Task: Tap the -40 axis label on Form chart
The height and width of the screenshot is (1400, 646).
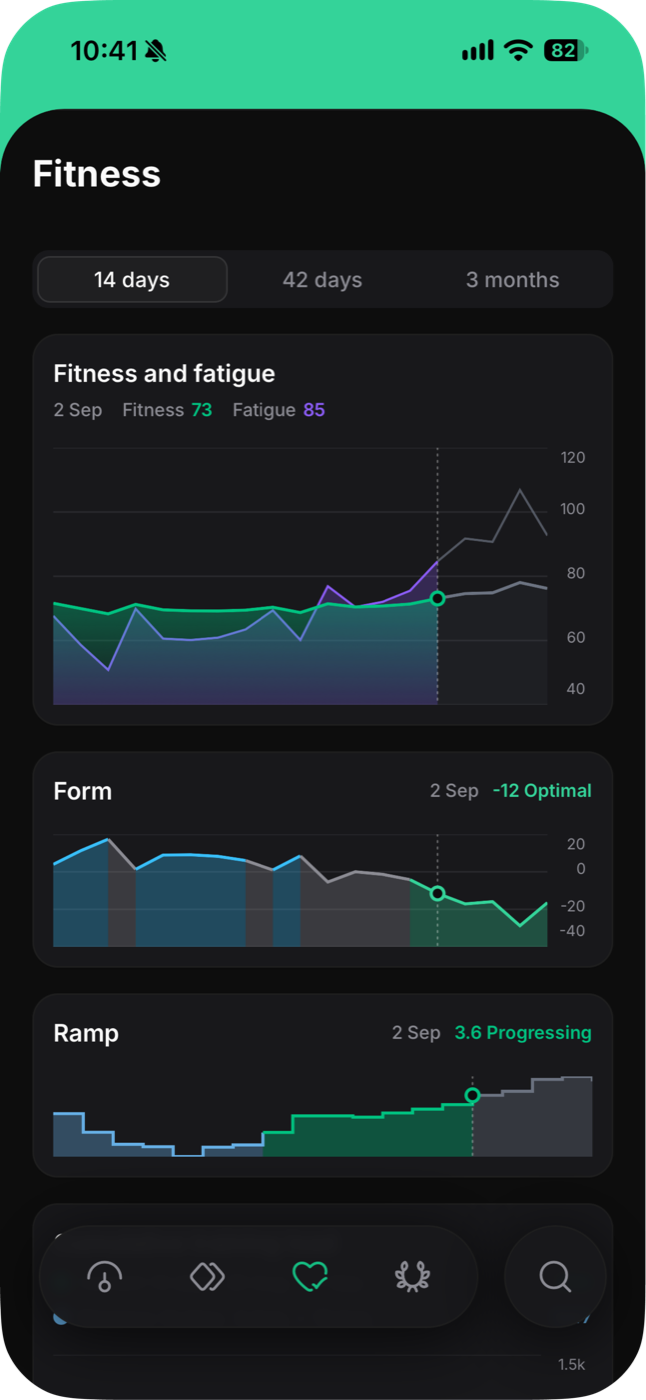Action: (x=573, y=931)
